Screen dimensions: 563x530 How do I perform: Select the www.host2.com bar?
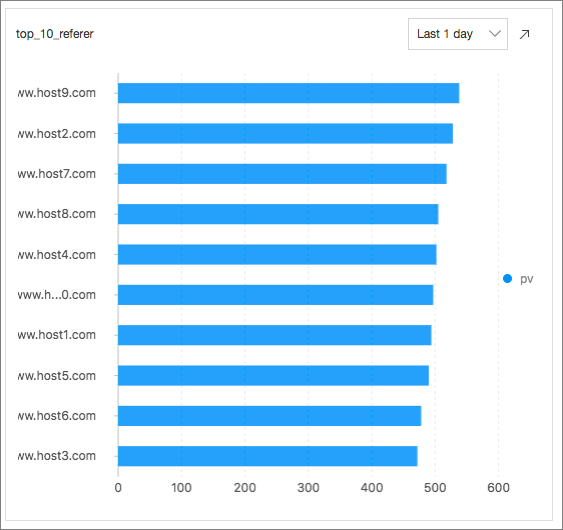click(x=285, y=134)
